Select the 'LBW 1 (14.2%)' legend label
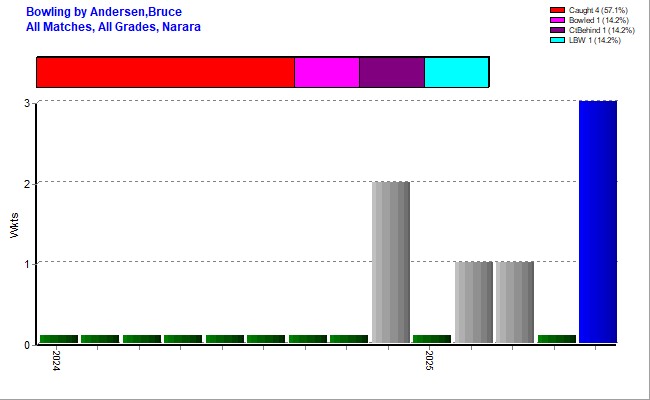The width and height of the screenshot is (650, 400). coord(594,40)
